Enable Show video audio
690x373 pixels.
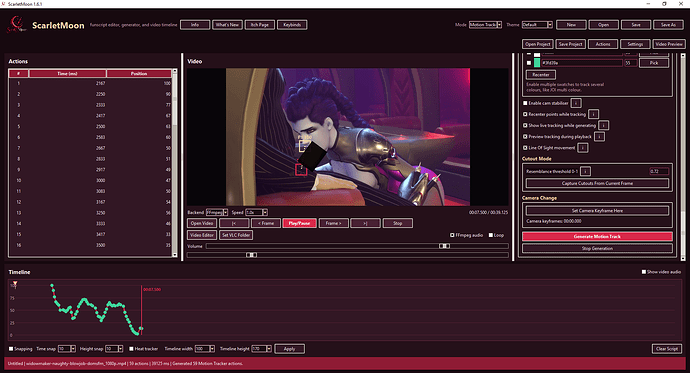tap(644, 272)
